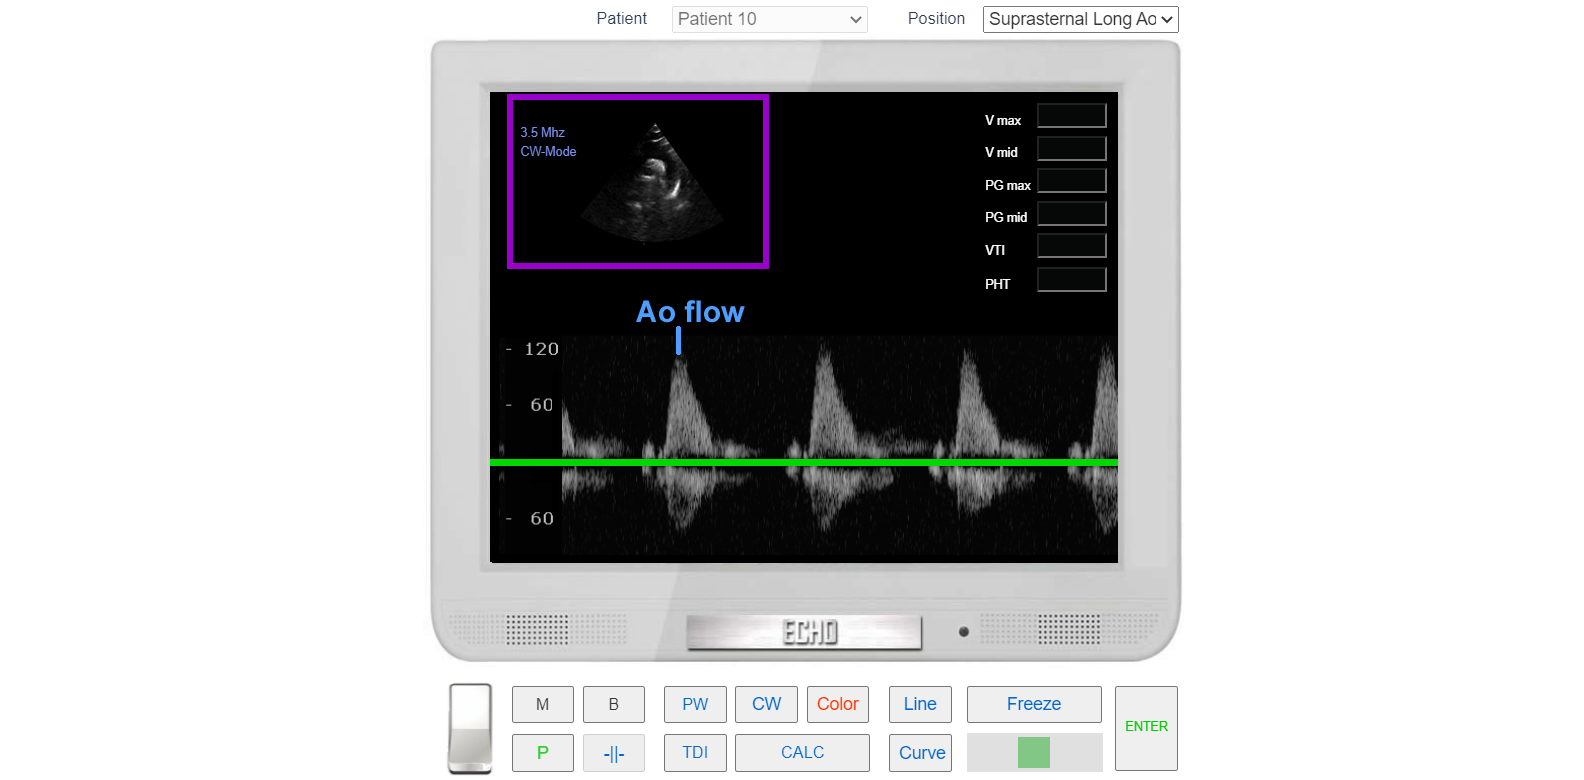
Task: Enable Color Doppler mode
Action: point(837,704)
